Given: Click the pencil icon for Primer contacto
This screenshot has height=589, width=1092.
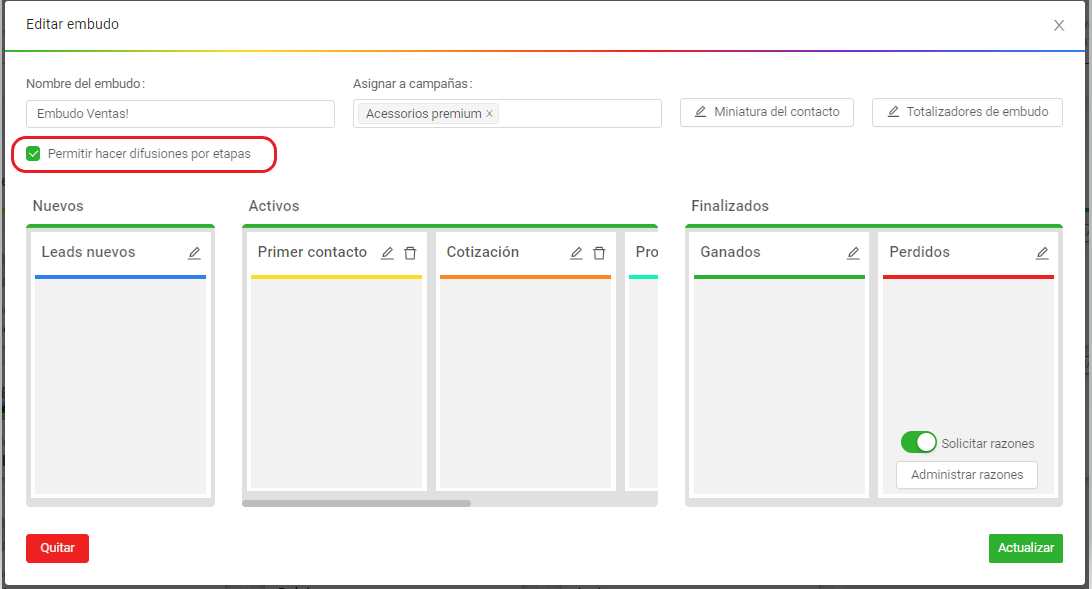Looking at the screenshot, I should click(387, 253).
